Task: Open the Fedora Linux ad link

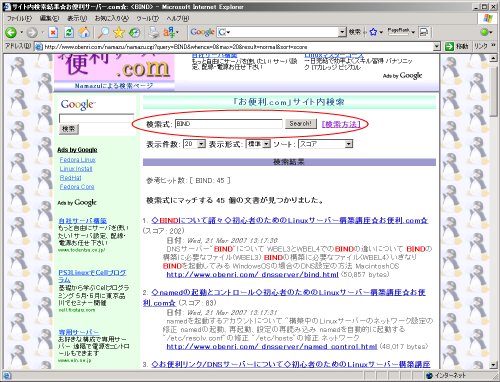Action: [78, 160]
